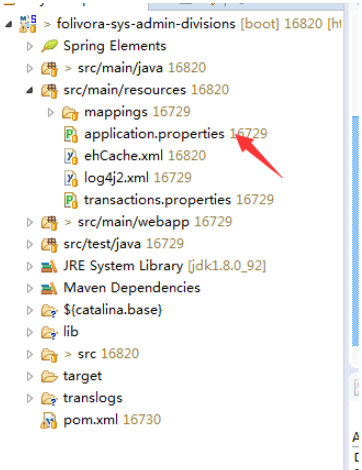Expand the mappings folder
The image size is (362, 470).
tap(51, 112)
